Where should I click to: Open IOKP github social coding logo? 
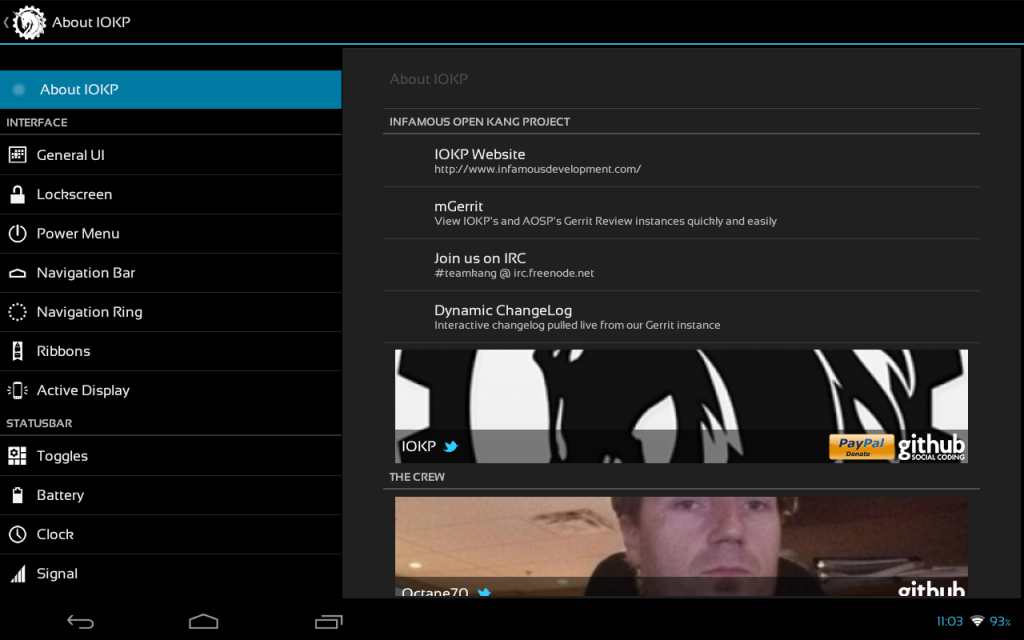931,447
